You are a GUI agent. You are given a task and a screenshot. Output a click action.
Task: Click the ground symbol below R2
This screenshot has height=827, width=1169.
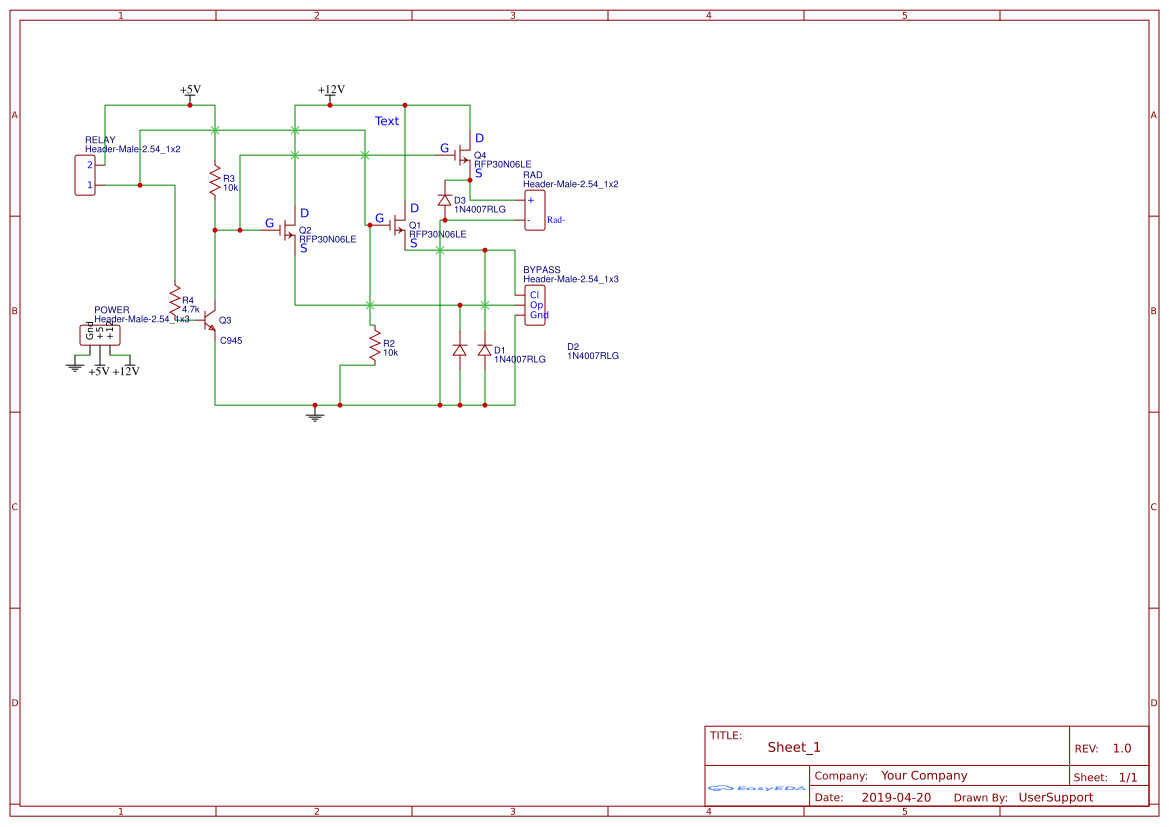[313, 414]
